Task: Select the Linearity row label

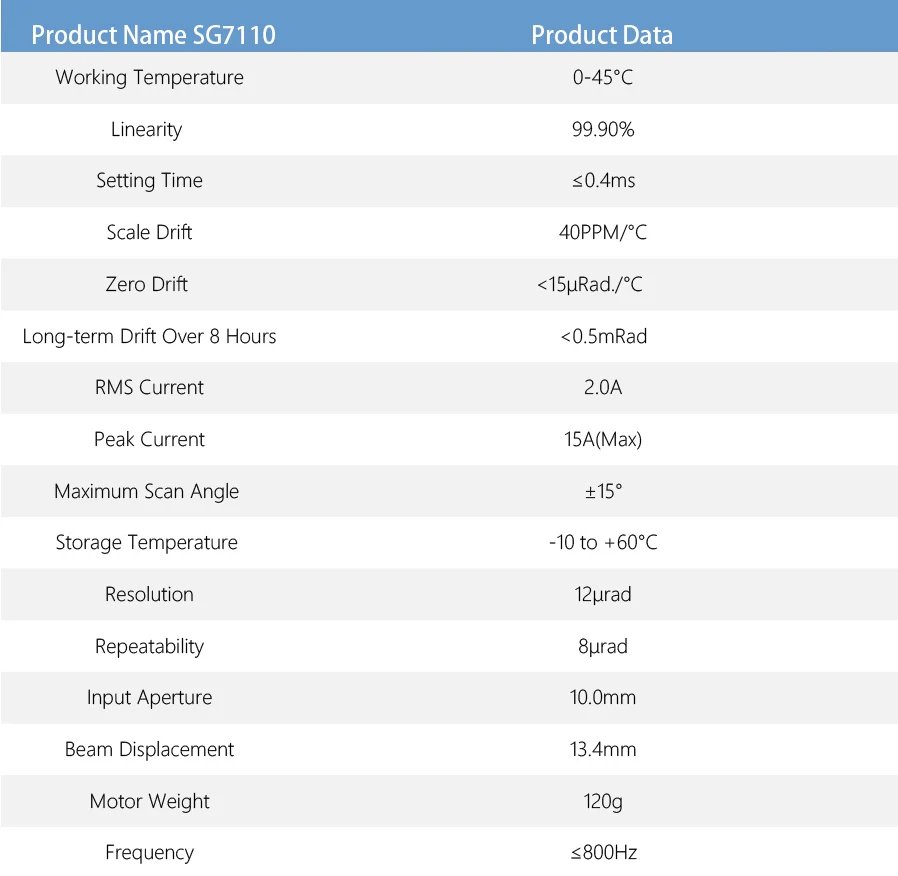Action: pos(147,130)
